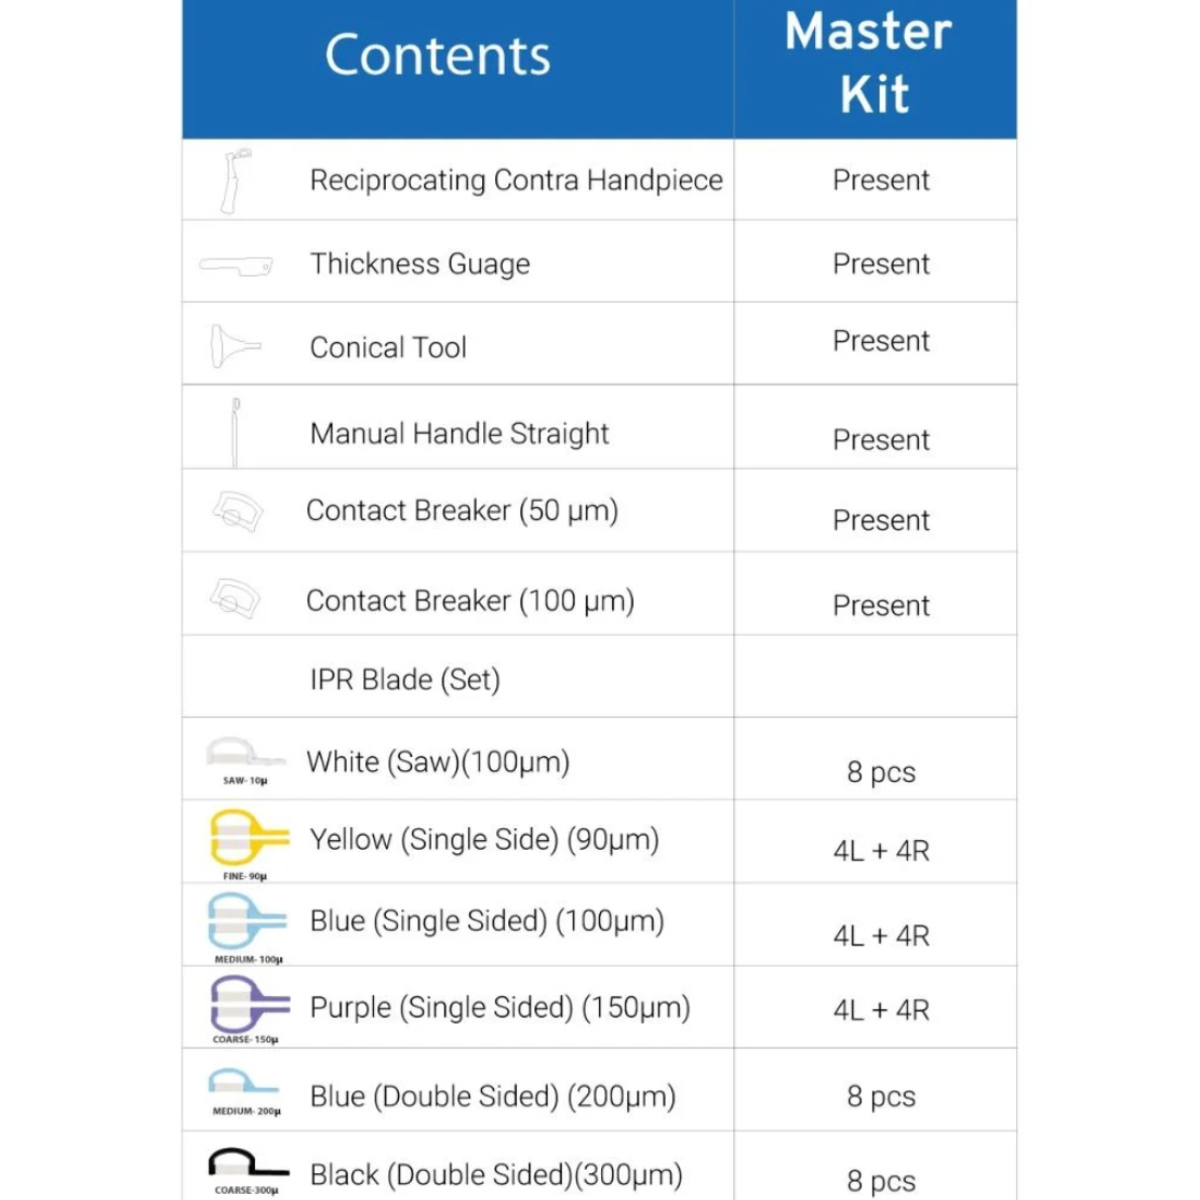Click 8 pcs in the White (Saw) row

[880, 772]
